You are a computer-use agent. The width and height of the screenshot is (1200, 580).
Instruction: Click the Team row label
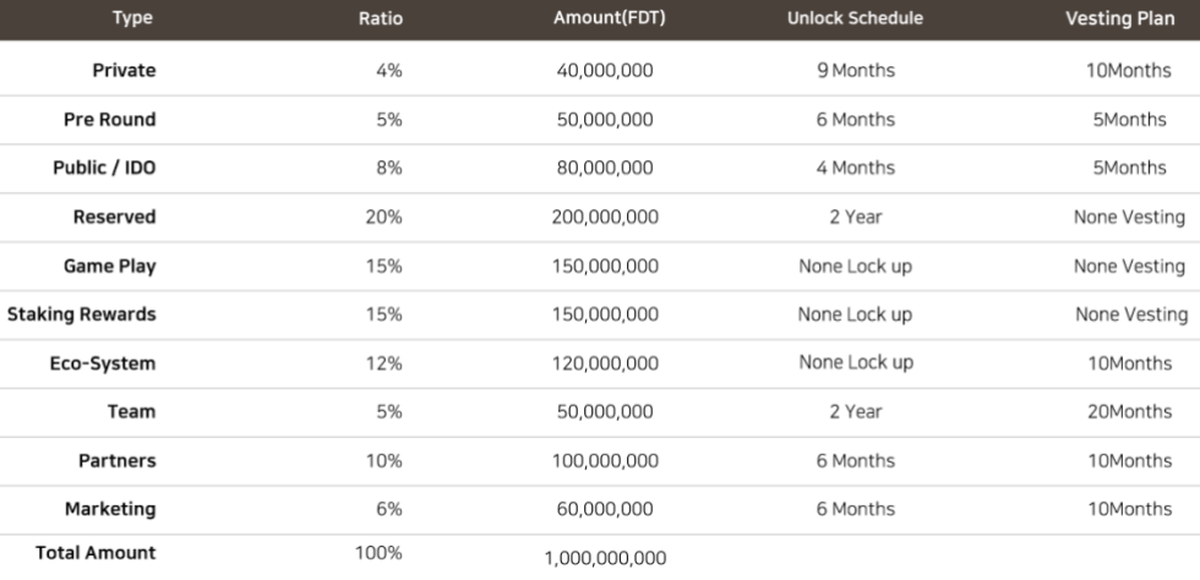pos(131,411)
